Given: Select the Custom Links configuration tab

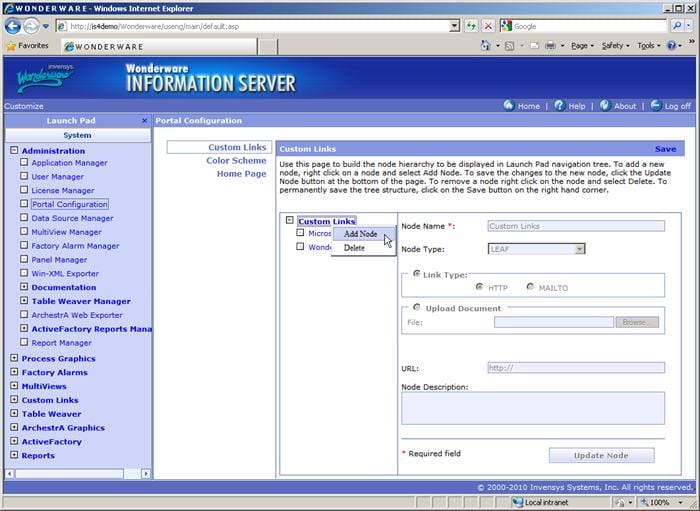Looking at the screenshot, I should click(219, 147).
